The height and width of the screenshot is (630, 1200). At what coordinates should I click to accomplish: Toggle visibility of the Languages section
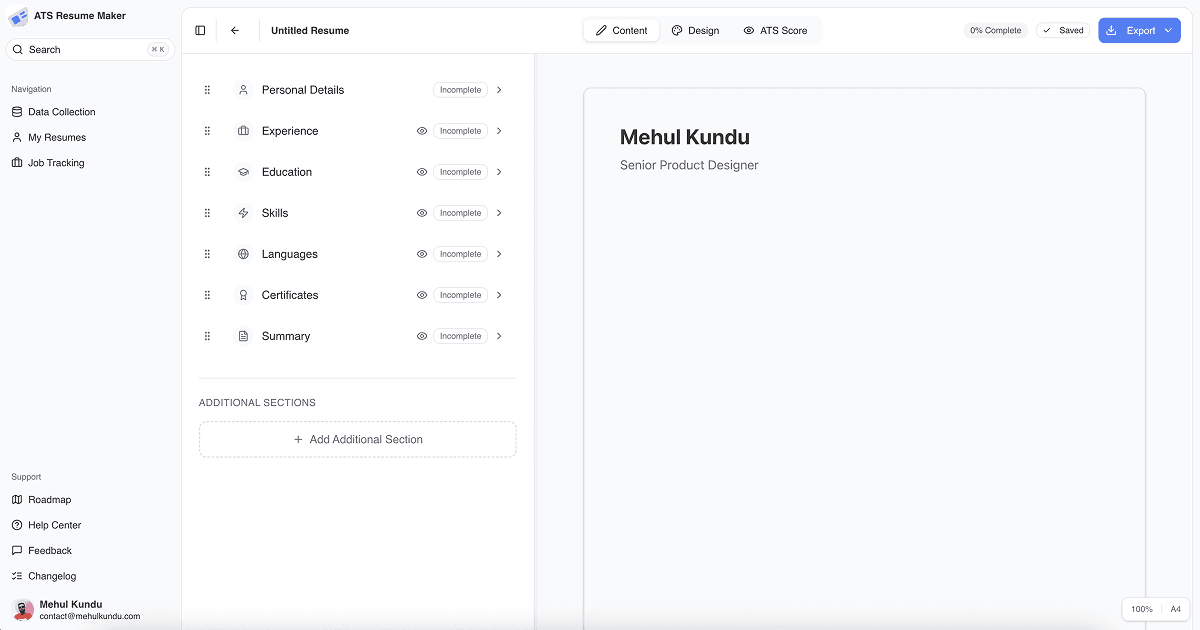422,254
